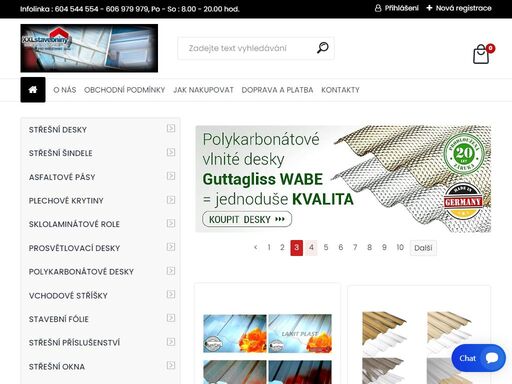512x384 pixels.
Task: Select Plechové krytiny category link
Action: (x=66, y=201)
